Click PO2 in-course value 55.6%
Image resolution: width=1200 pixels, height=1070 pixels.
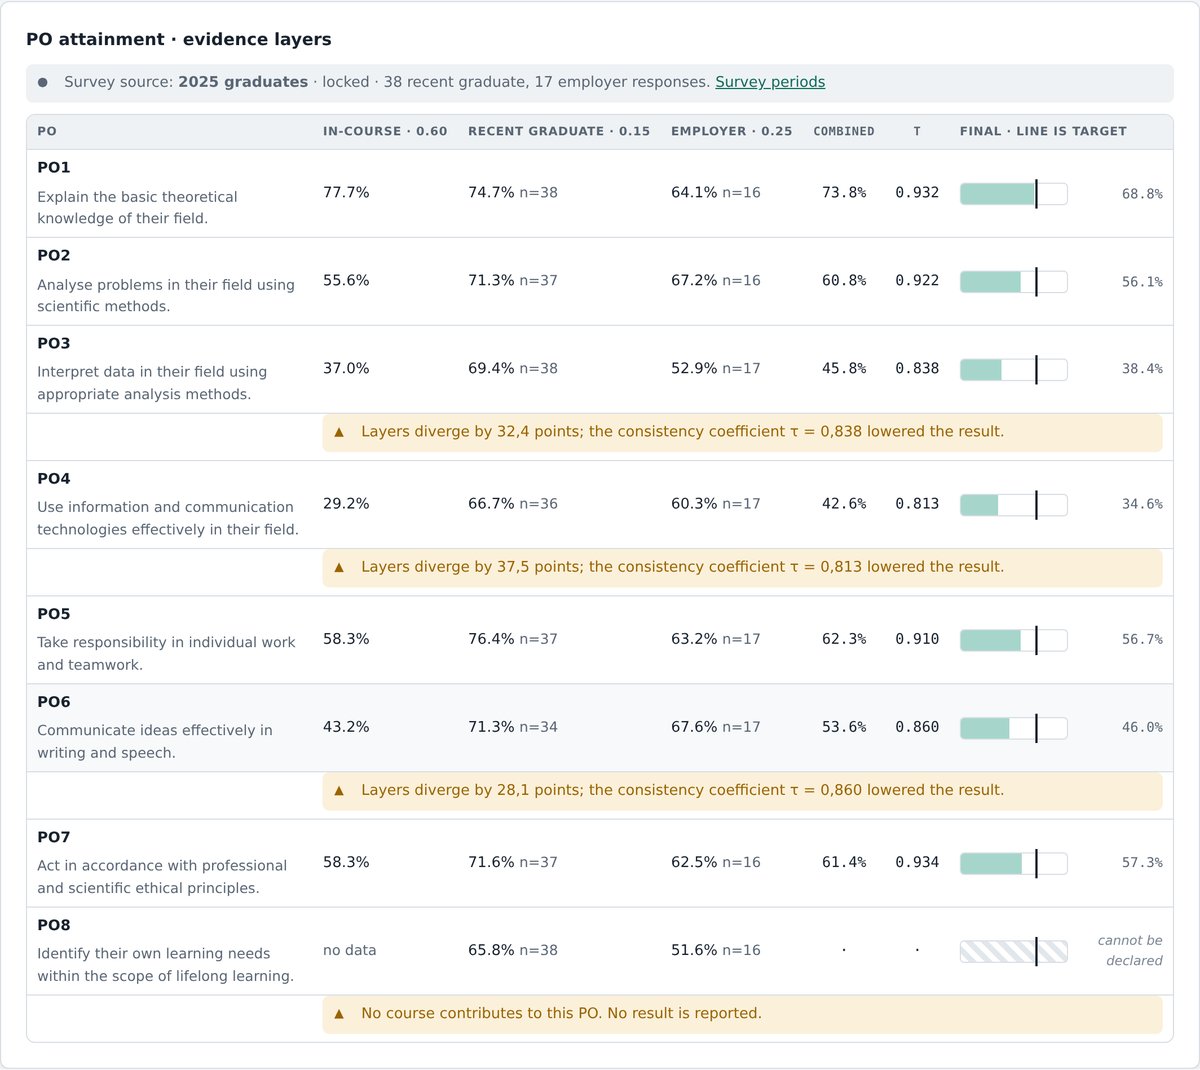[x=346, y=280]
